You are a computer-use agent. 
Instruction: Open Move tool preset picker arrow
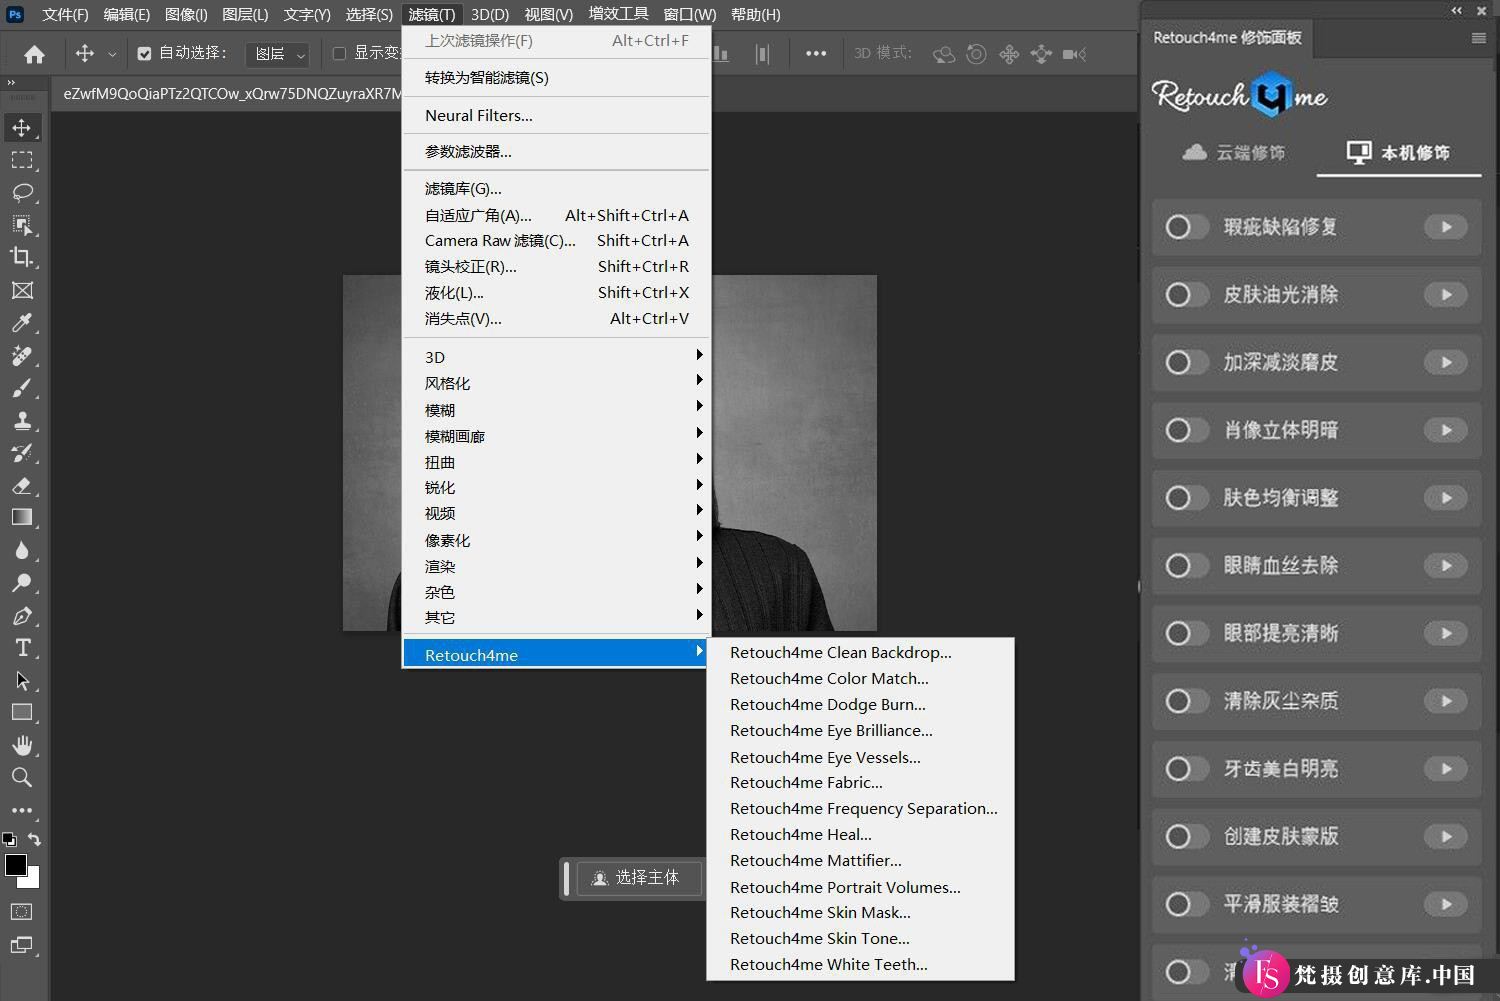point(112,54)
